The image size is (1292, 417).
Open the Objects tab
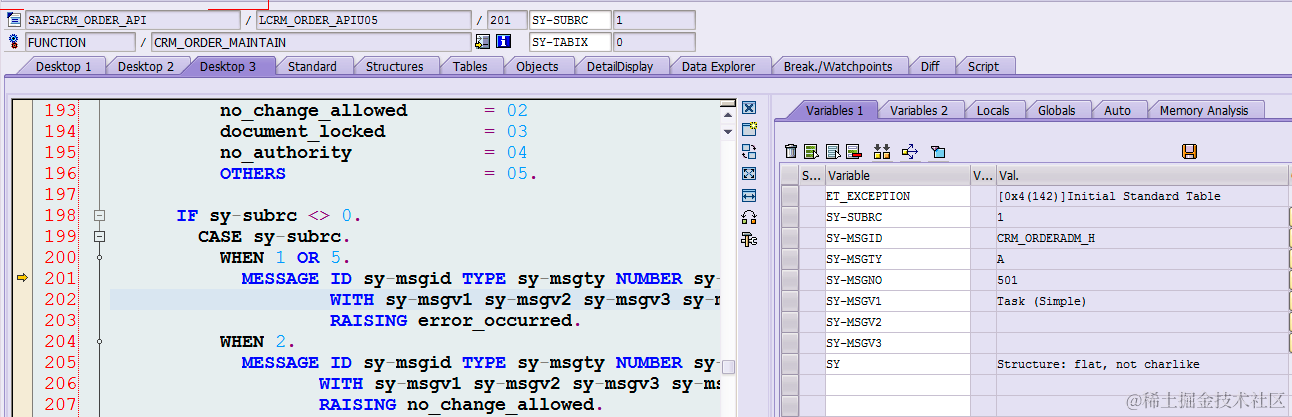(x=537, y=66)
